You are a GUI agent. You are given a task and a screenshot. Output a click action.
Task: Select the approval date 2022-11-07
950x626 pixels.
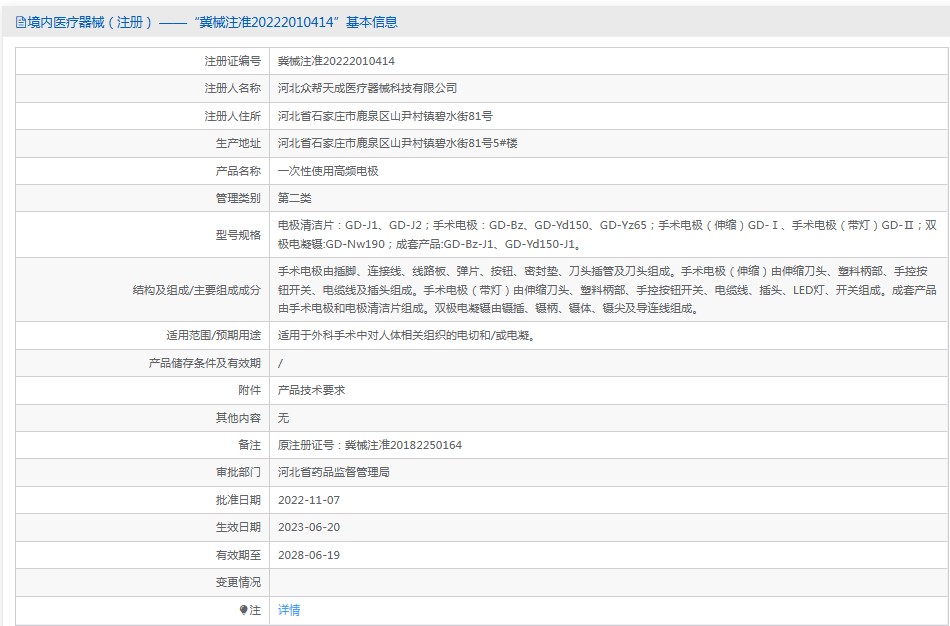pyautogui.click(x=309, y=499)
